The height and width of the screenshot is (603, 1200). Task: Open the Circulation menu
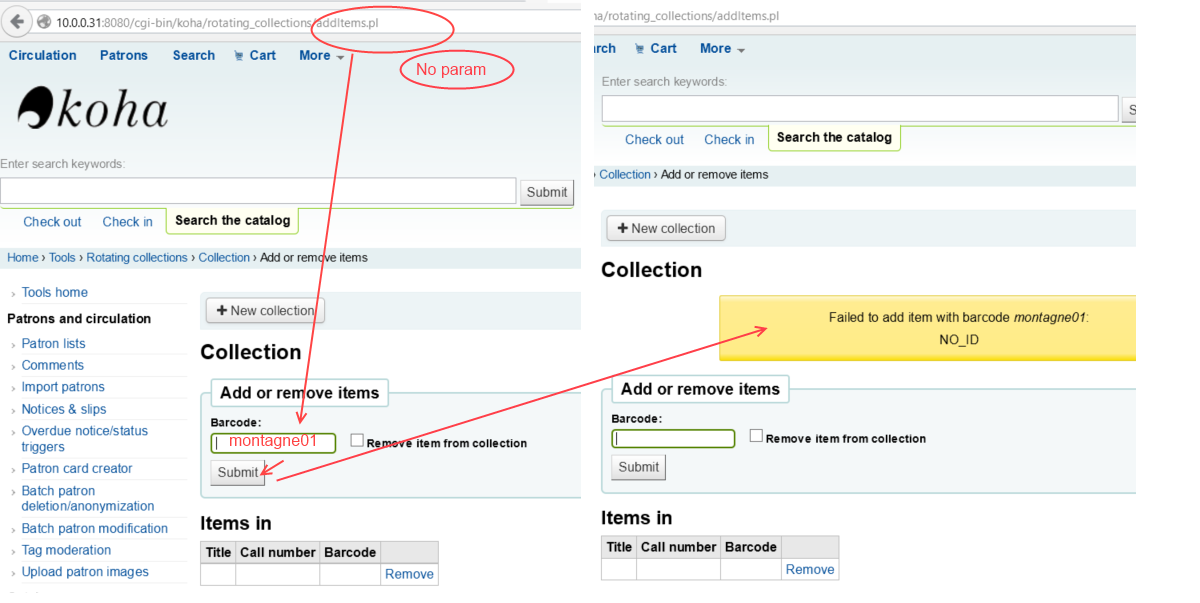[x=43, y=56]
